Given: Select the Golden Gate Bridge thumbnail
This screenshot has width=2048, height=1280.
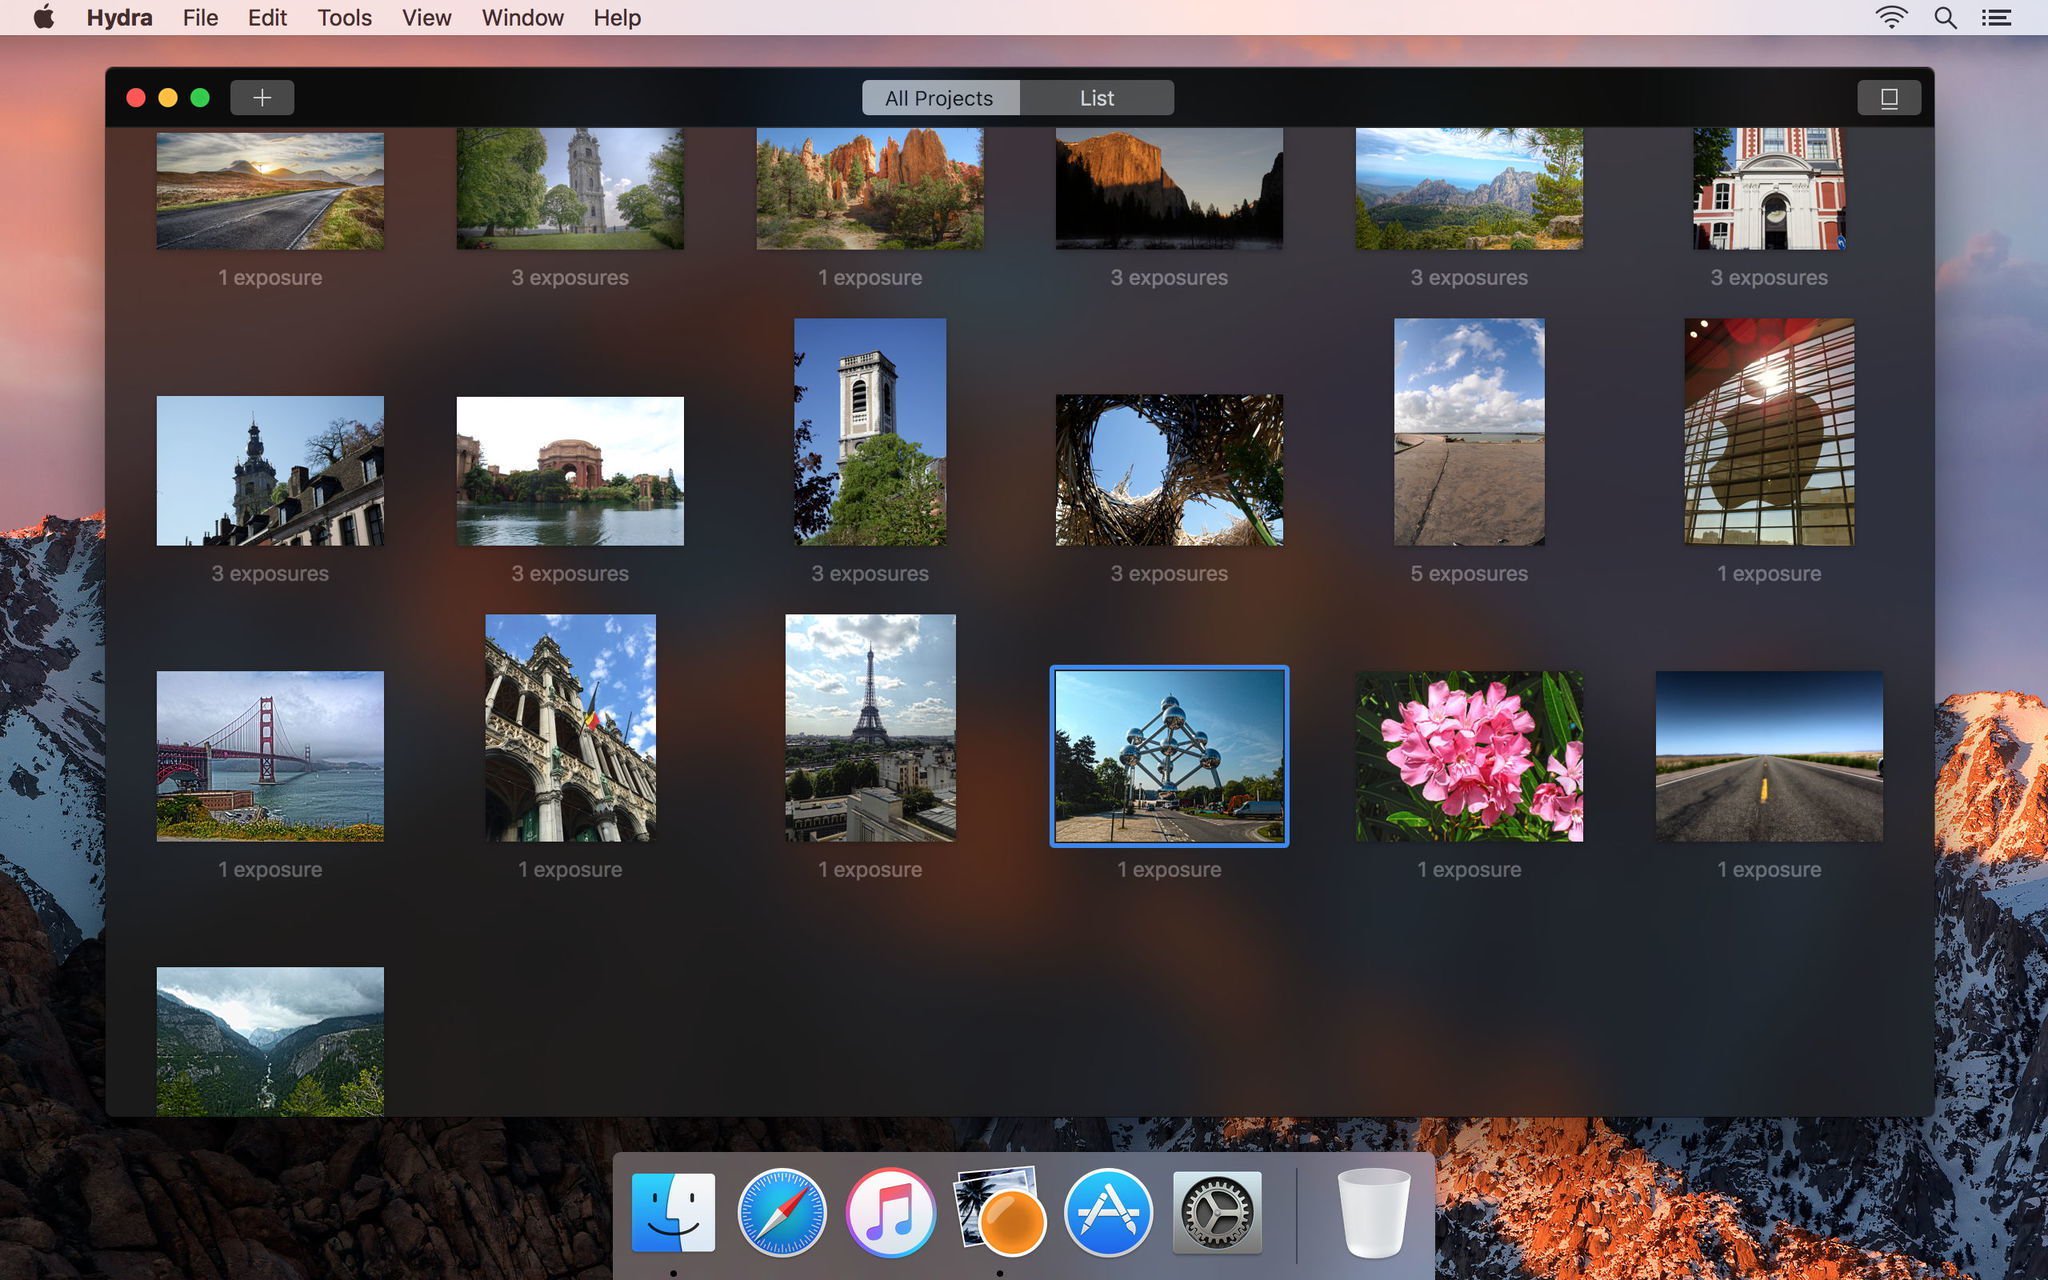Looking at the screenshot, I should [x=270, y=756].
